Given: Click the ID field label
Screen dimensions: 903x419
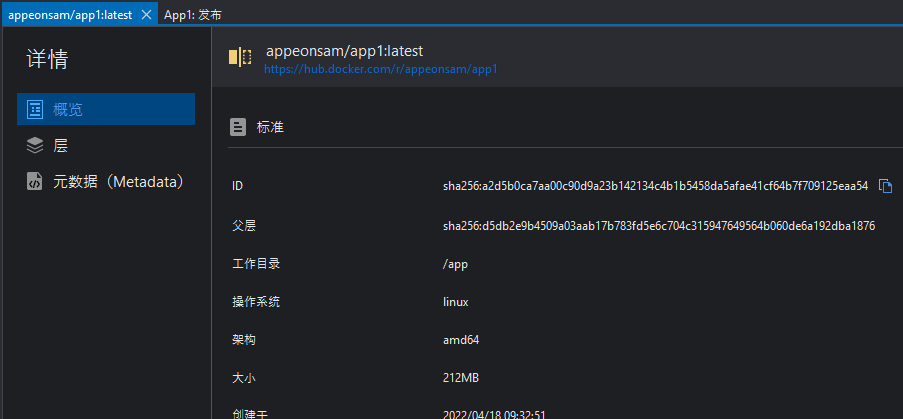Looking at the screenshot, I should click(x=237, y=186).
